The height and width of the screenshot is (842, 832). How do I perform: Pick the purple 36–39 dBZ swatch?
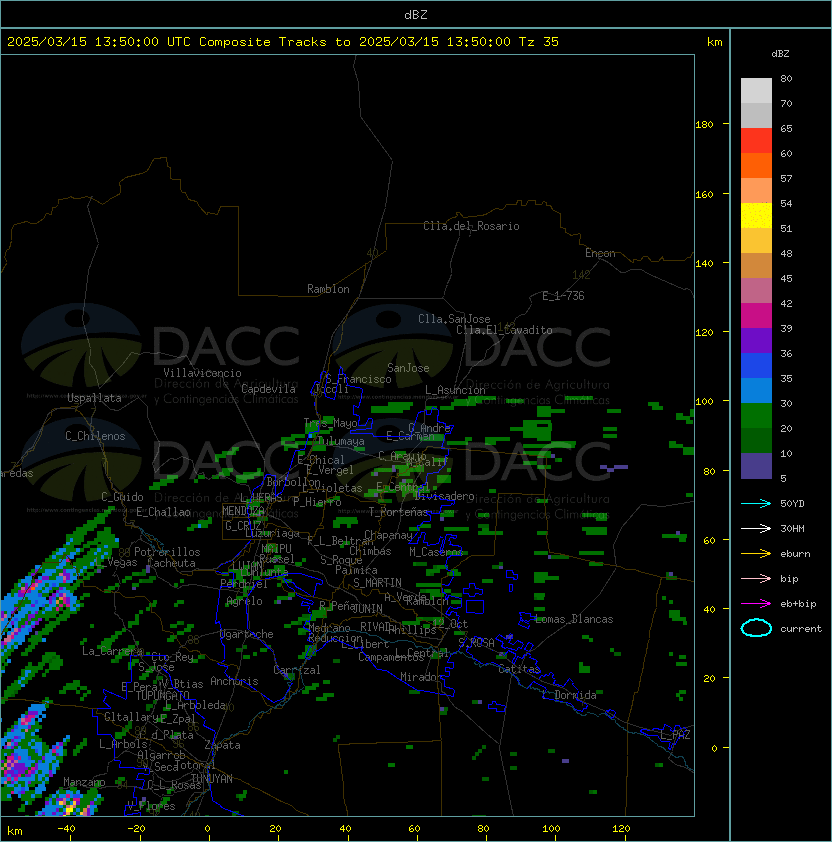(x=756, y=341)
